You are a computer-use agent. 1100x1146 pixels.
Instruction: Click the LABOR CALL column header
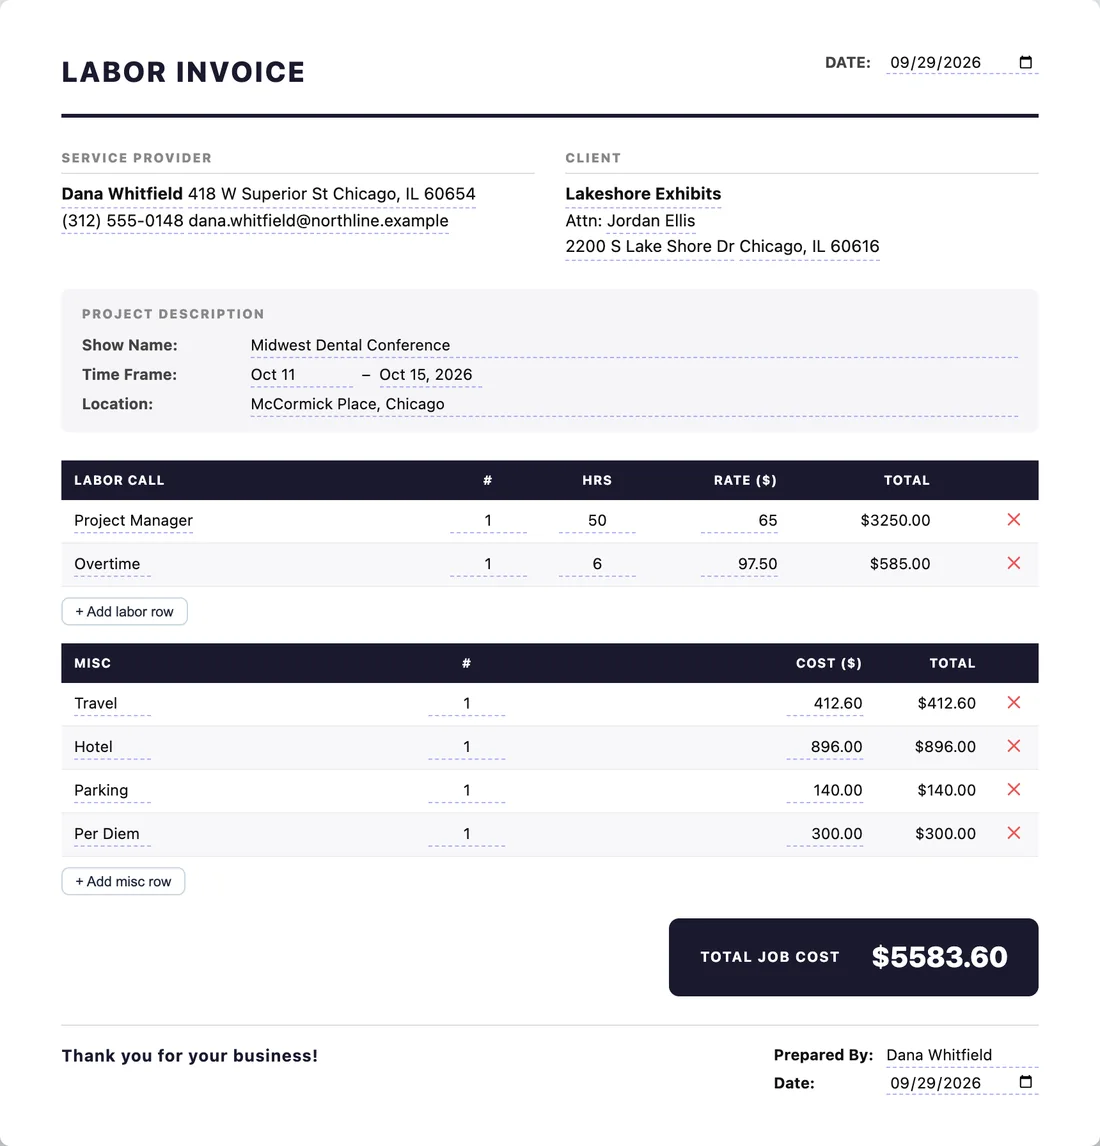pyautogui.click(x=119, y=480)
